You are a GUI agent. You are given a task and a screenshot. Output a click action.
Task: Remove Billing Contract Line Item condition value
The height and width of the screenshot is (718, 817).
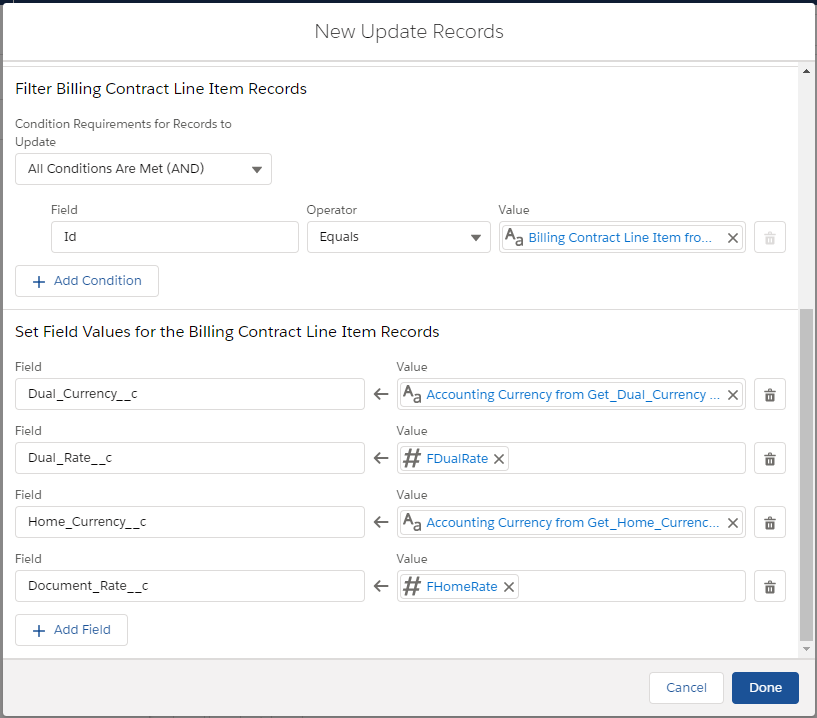732,238
